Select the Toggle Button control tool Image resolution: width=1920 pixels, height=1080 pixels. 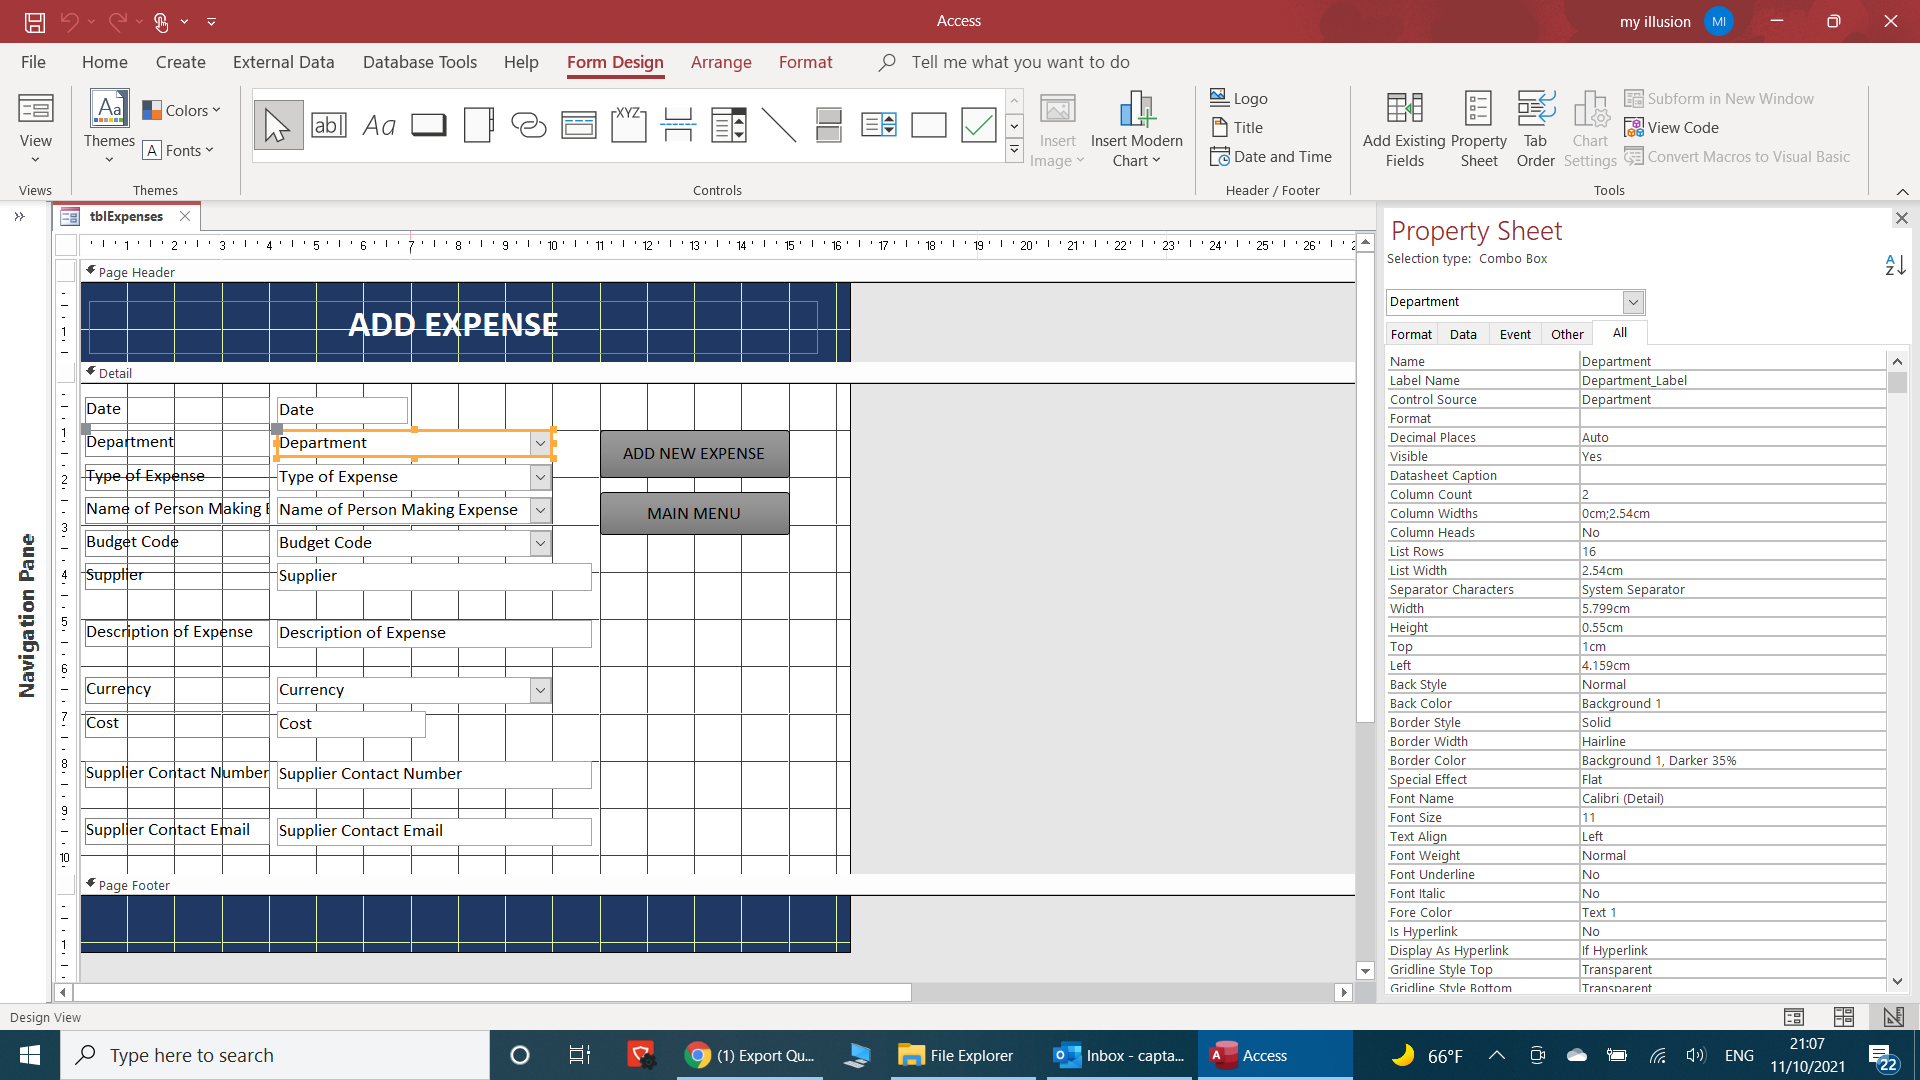pos(829,125)
